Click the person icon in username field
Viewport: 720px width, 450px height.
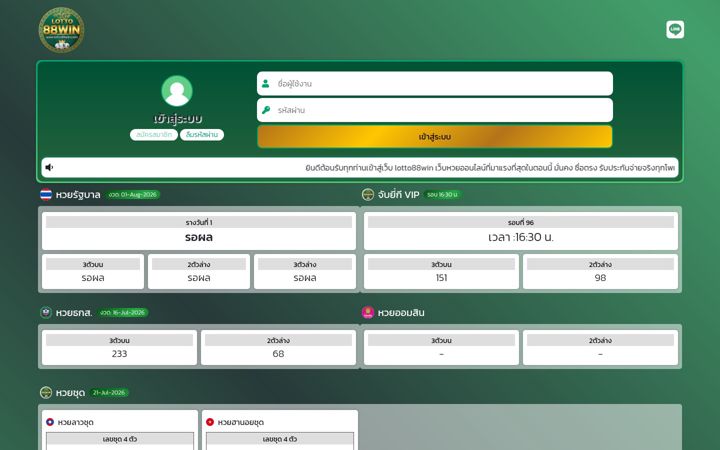pyautogui.click(x=265, y=84)
